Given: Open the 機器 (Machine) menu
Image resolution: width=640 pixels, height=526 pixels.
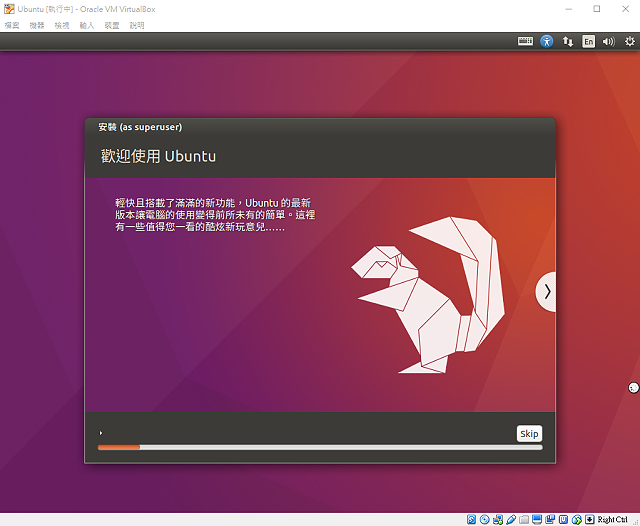Looking at the screenshot, I should point(37,26).
